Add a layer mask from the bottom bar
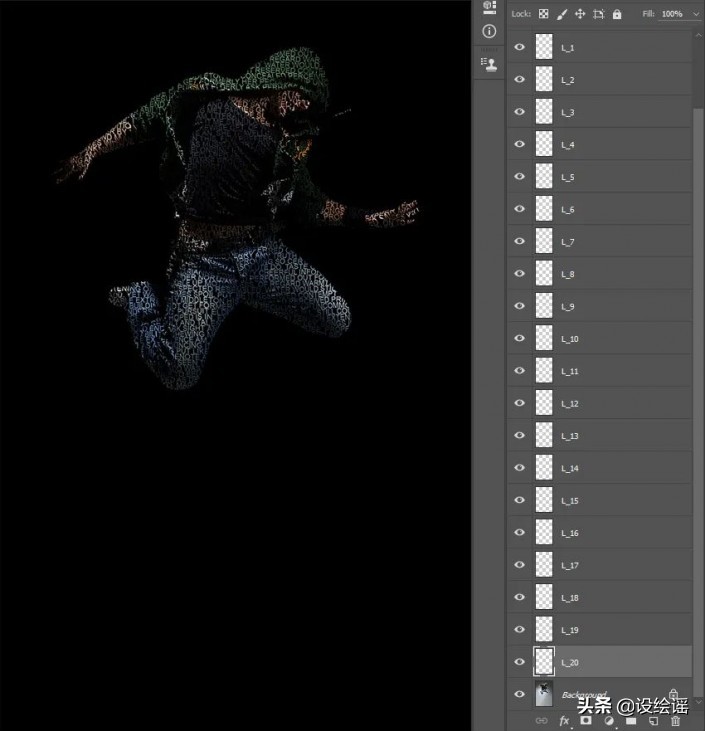This screenshot has width=705, height=731. tap(586, 720)
